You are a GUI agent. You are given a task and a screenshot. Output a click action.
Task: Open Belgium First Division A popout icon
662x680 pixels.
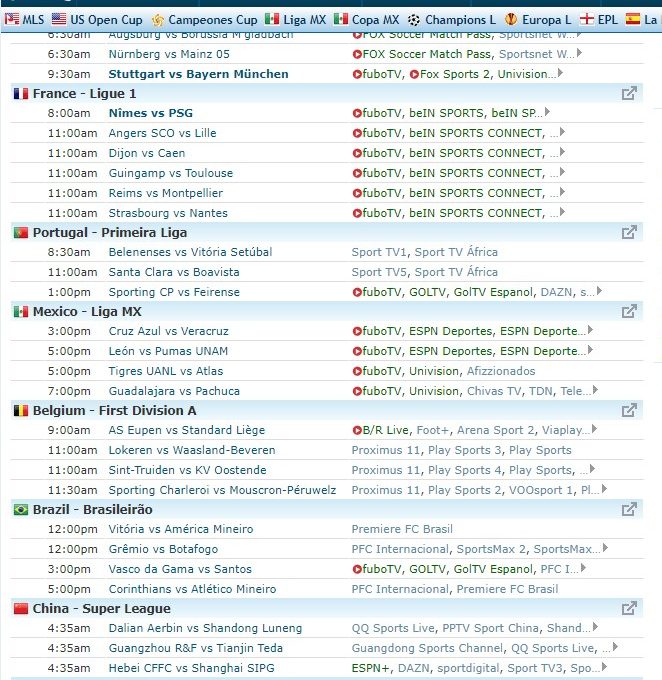pyautogui.click(x=629, y=410)
